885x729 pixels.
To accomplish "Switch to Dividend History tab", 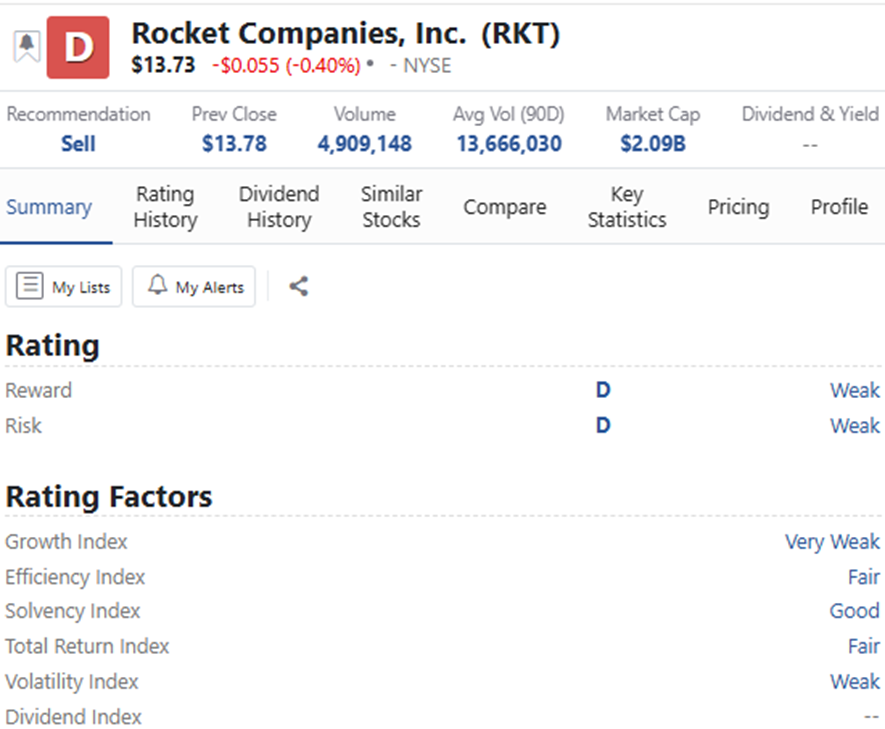I will pyautogui.click(x=279, y=207).
